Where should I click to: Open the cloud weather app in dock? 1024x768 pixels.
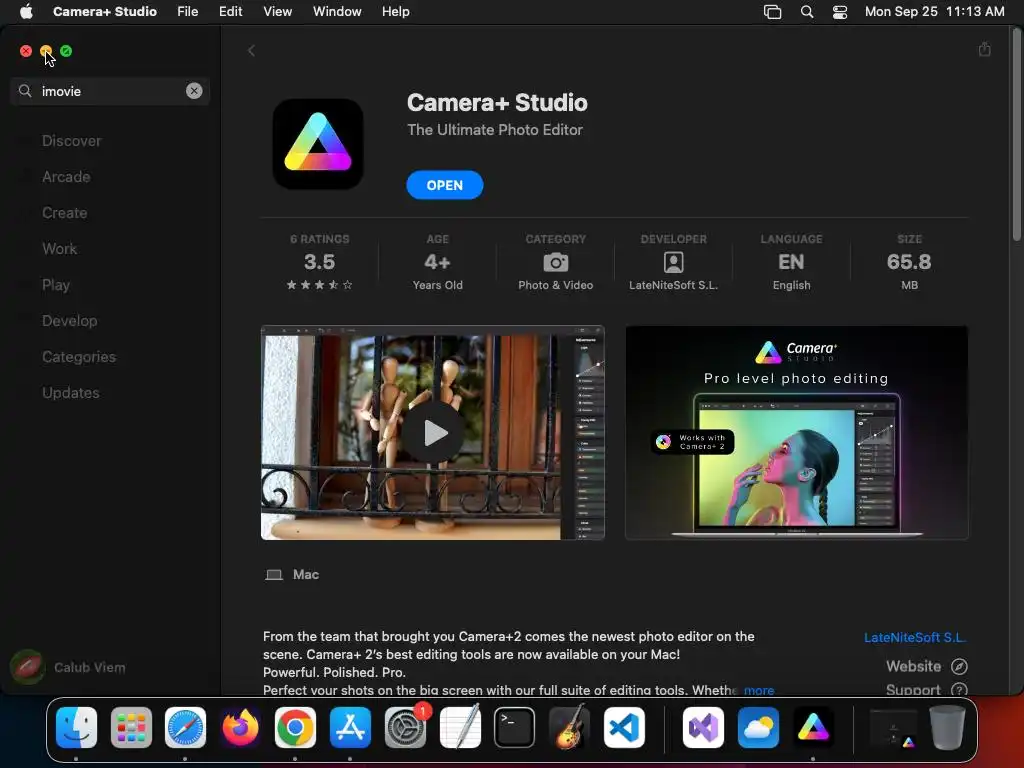pyautogui.click(x=758, y=727)
